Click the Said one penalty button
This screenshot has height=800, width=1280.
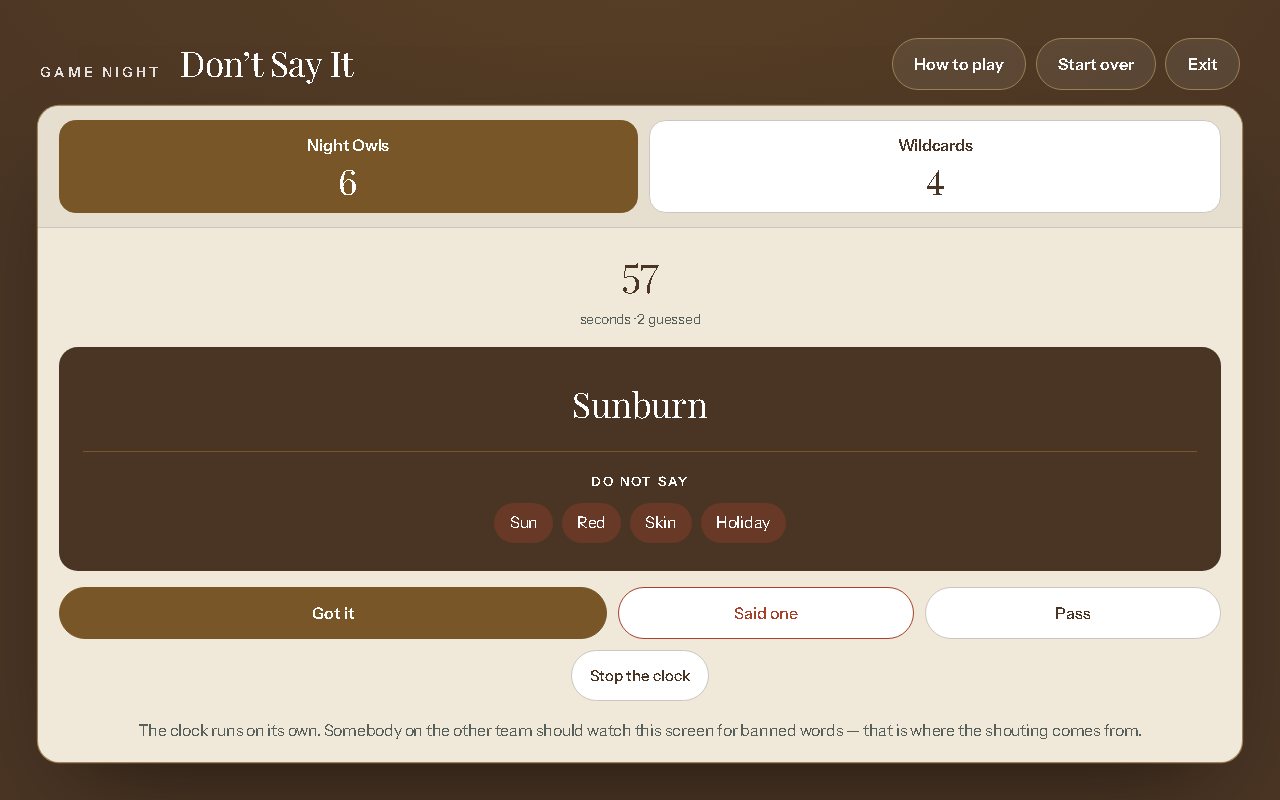click(766, 613)
